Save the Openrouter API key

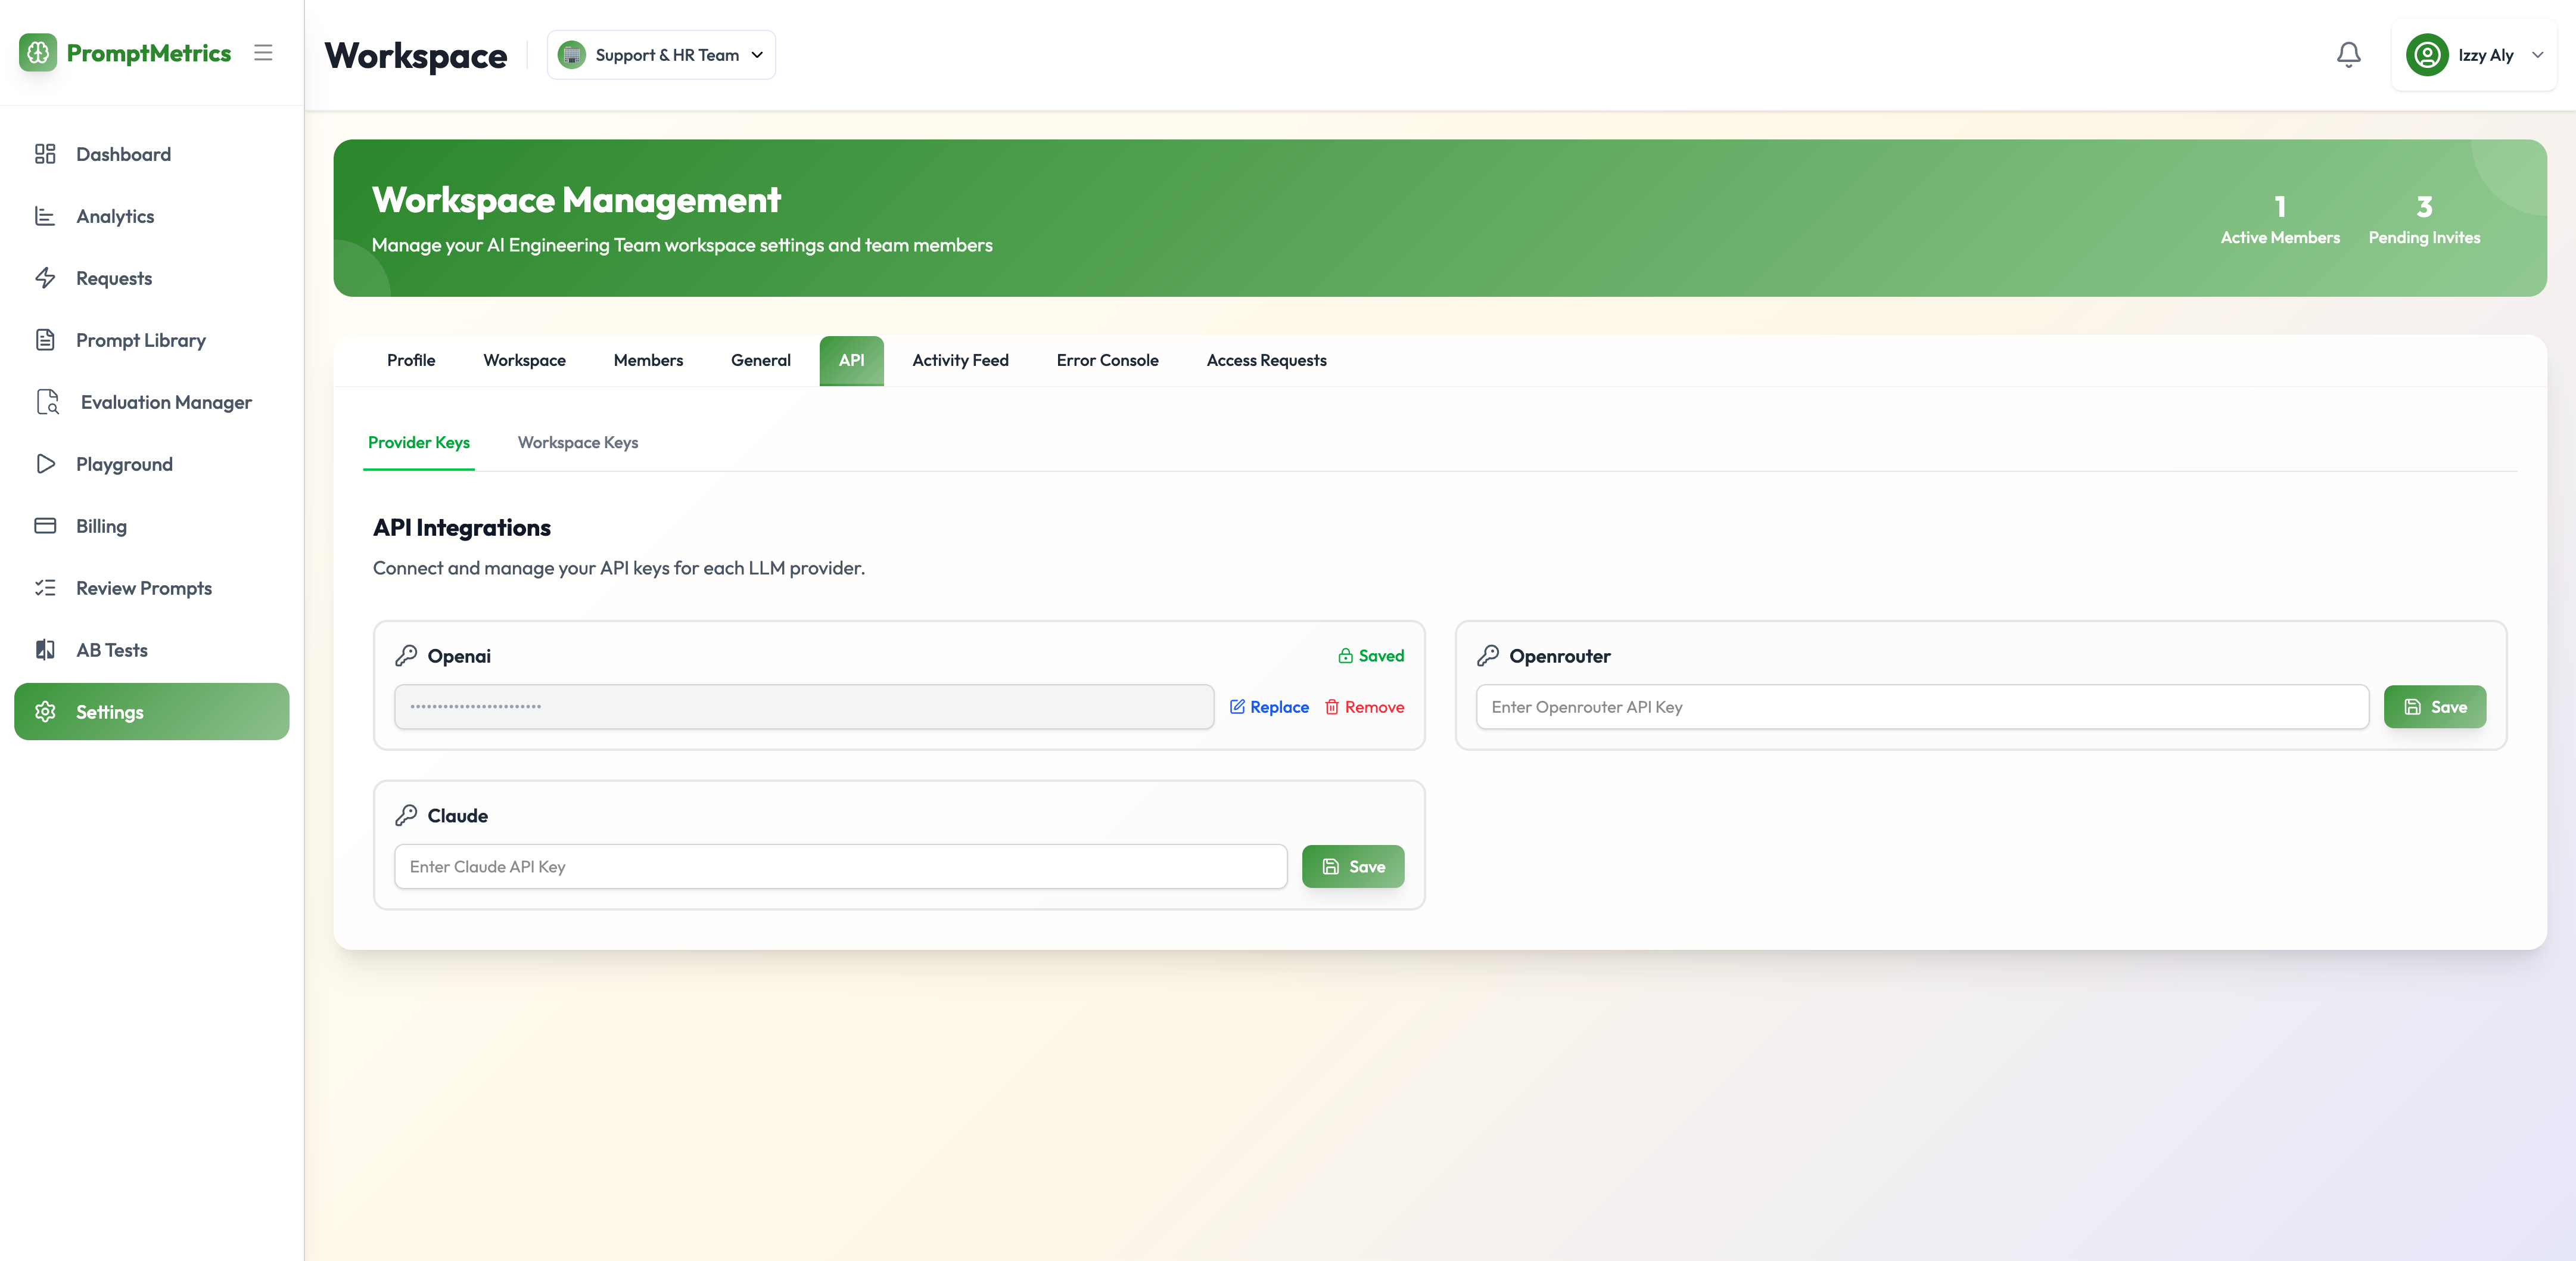[2434, 707]
